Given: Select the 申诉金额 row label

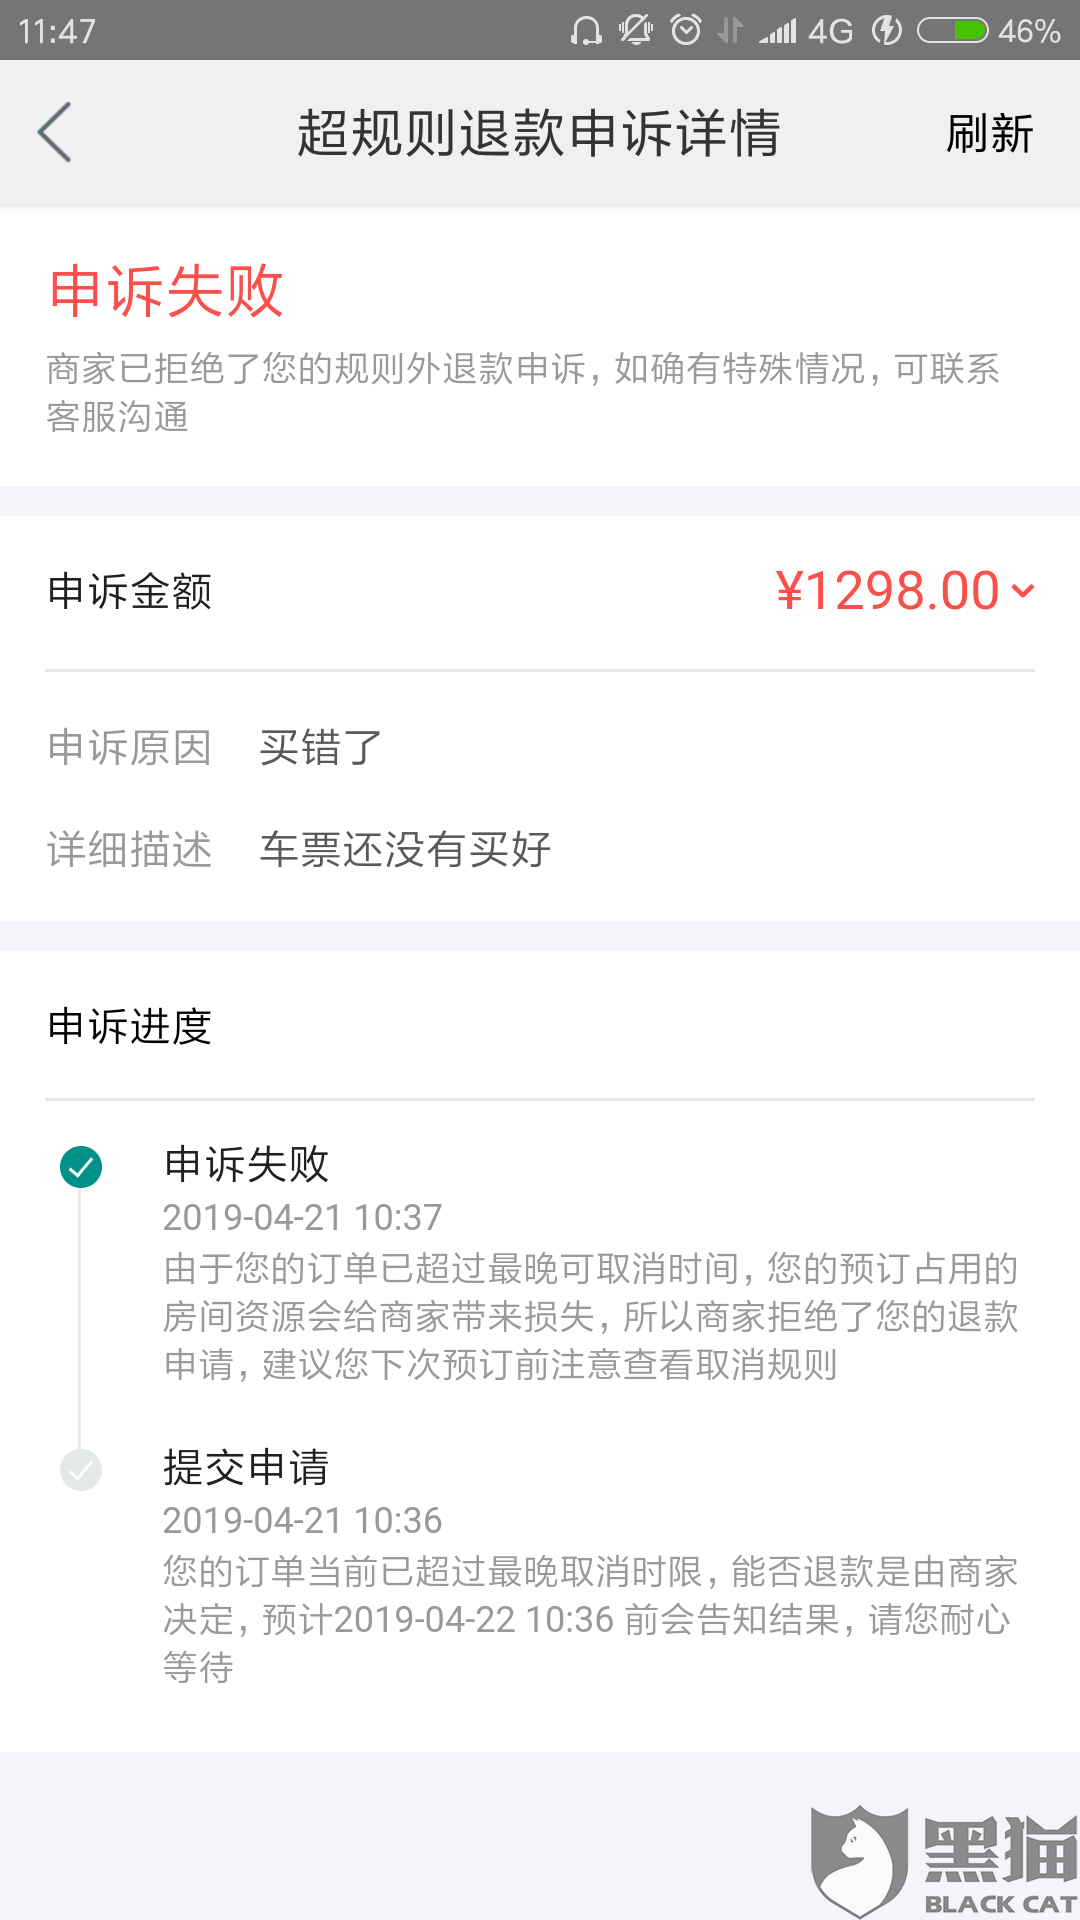Looking at the screenshot, I should pyautogui.click(x=130, y=591).
